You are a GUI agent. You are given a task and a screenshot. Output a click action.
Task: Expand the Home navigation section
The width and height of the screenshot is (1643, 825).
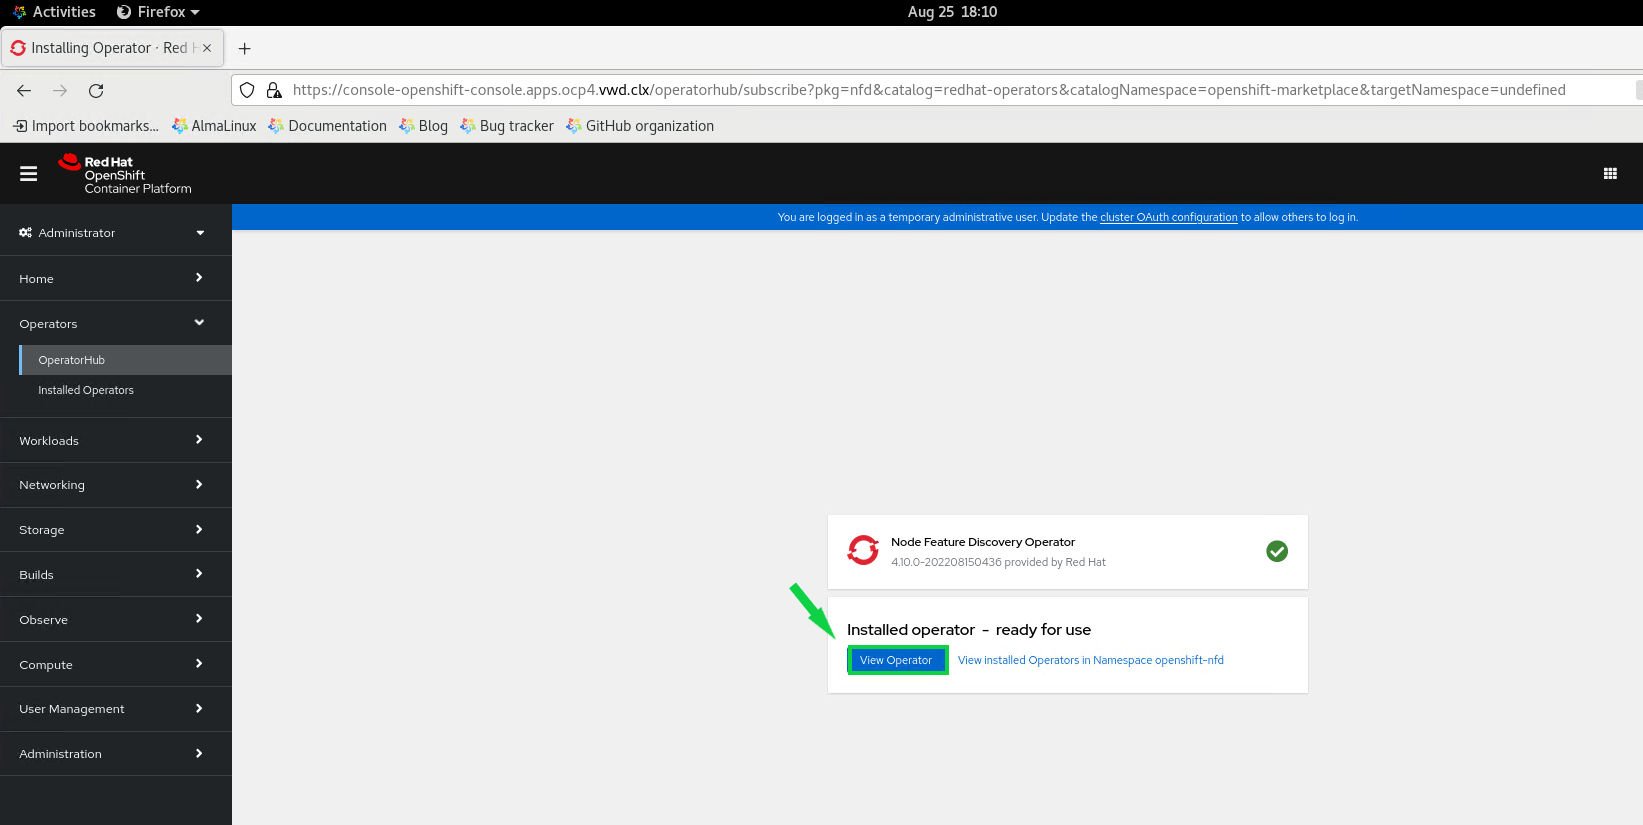(x=116, y=278)
